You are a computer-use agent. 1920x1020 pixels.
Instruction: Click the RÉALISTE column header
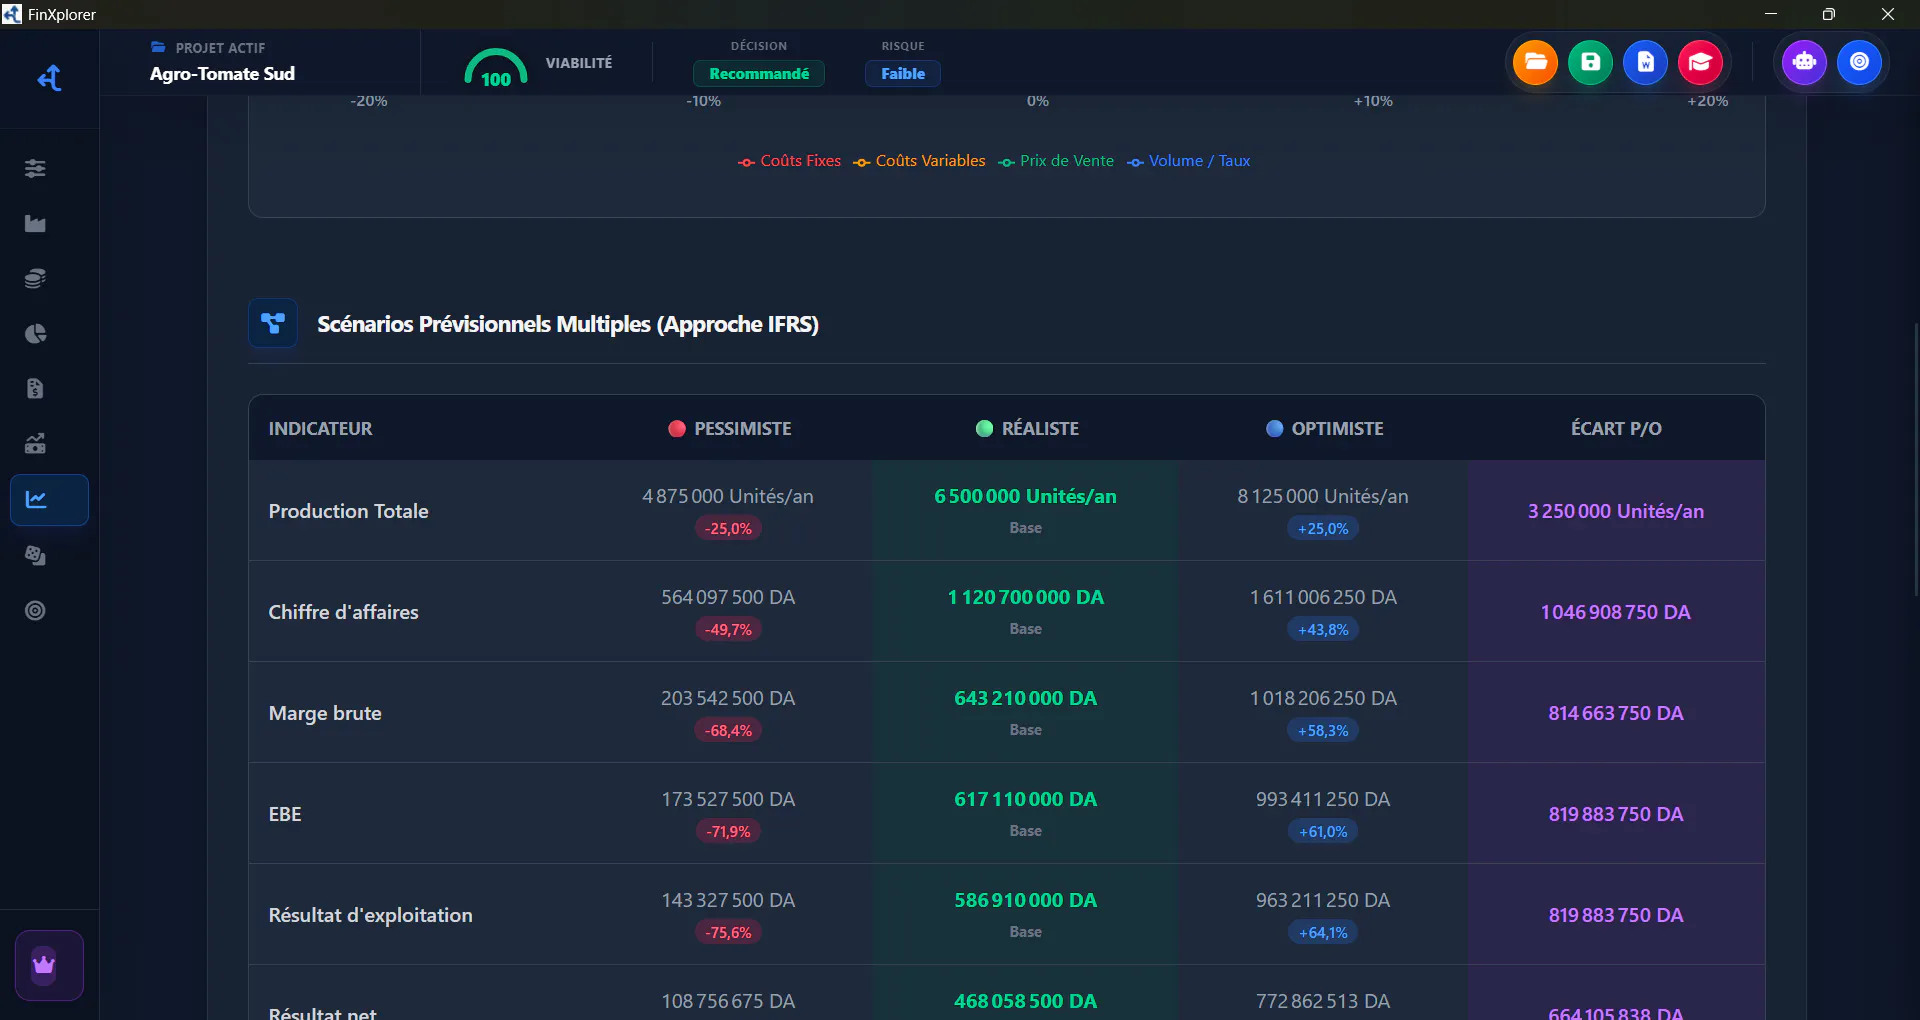click(x=1027, y=429)
